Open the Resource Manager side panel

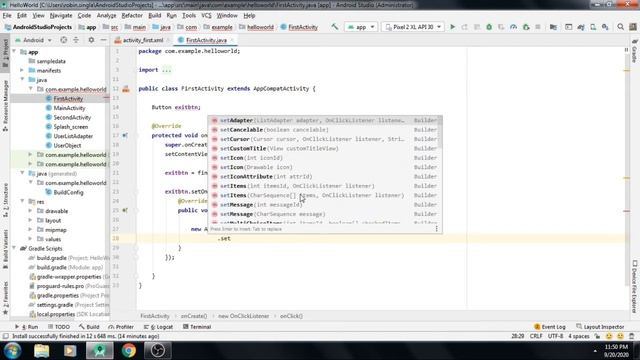click(5, 105)
